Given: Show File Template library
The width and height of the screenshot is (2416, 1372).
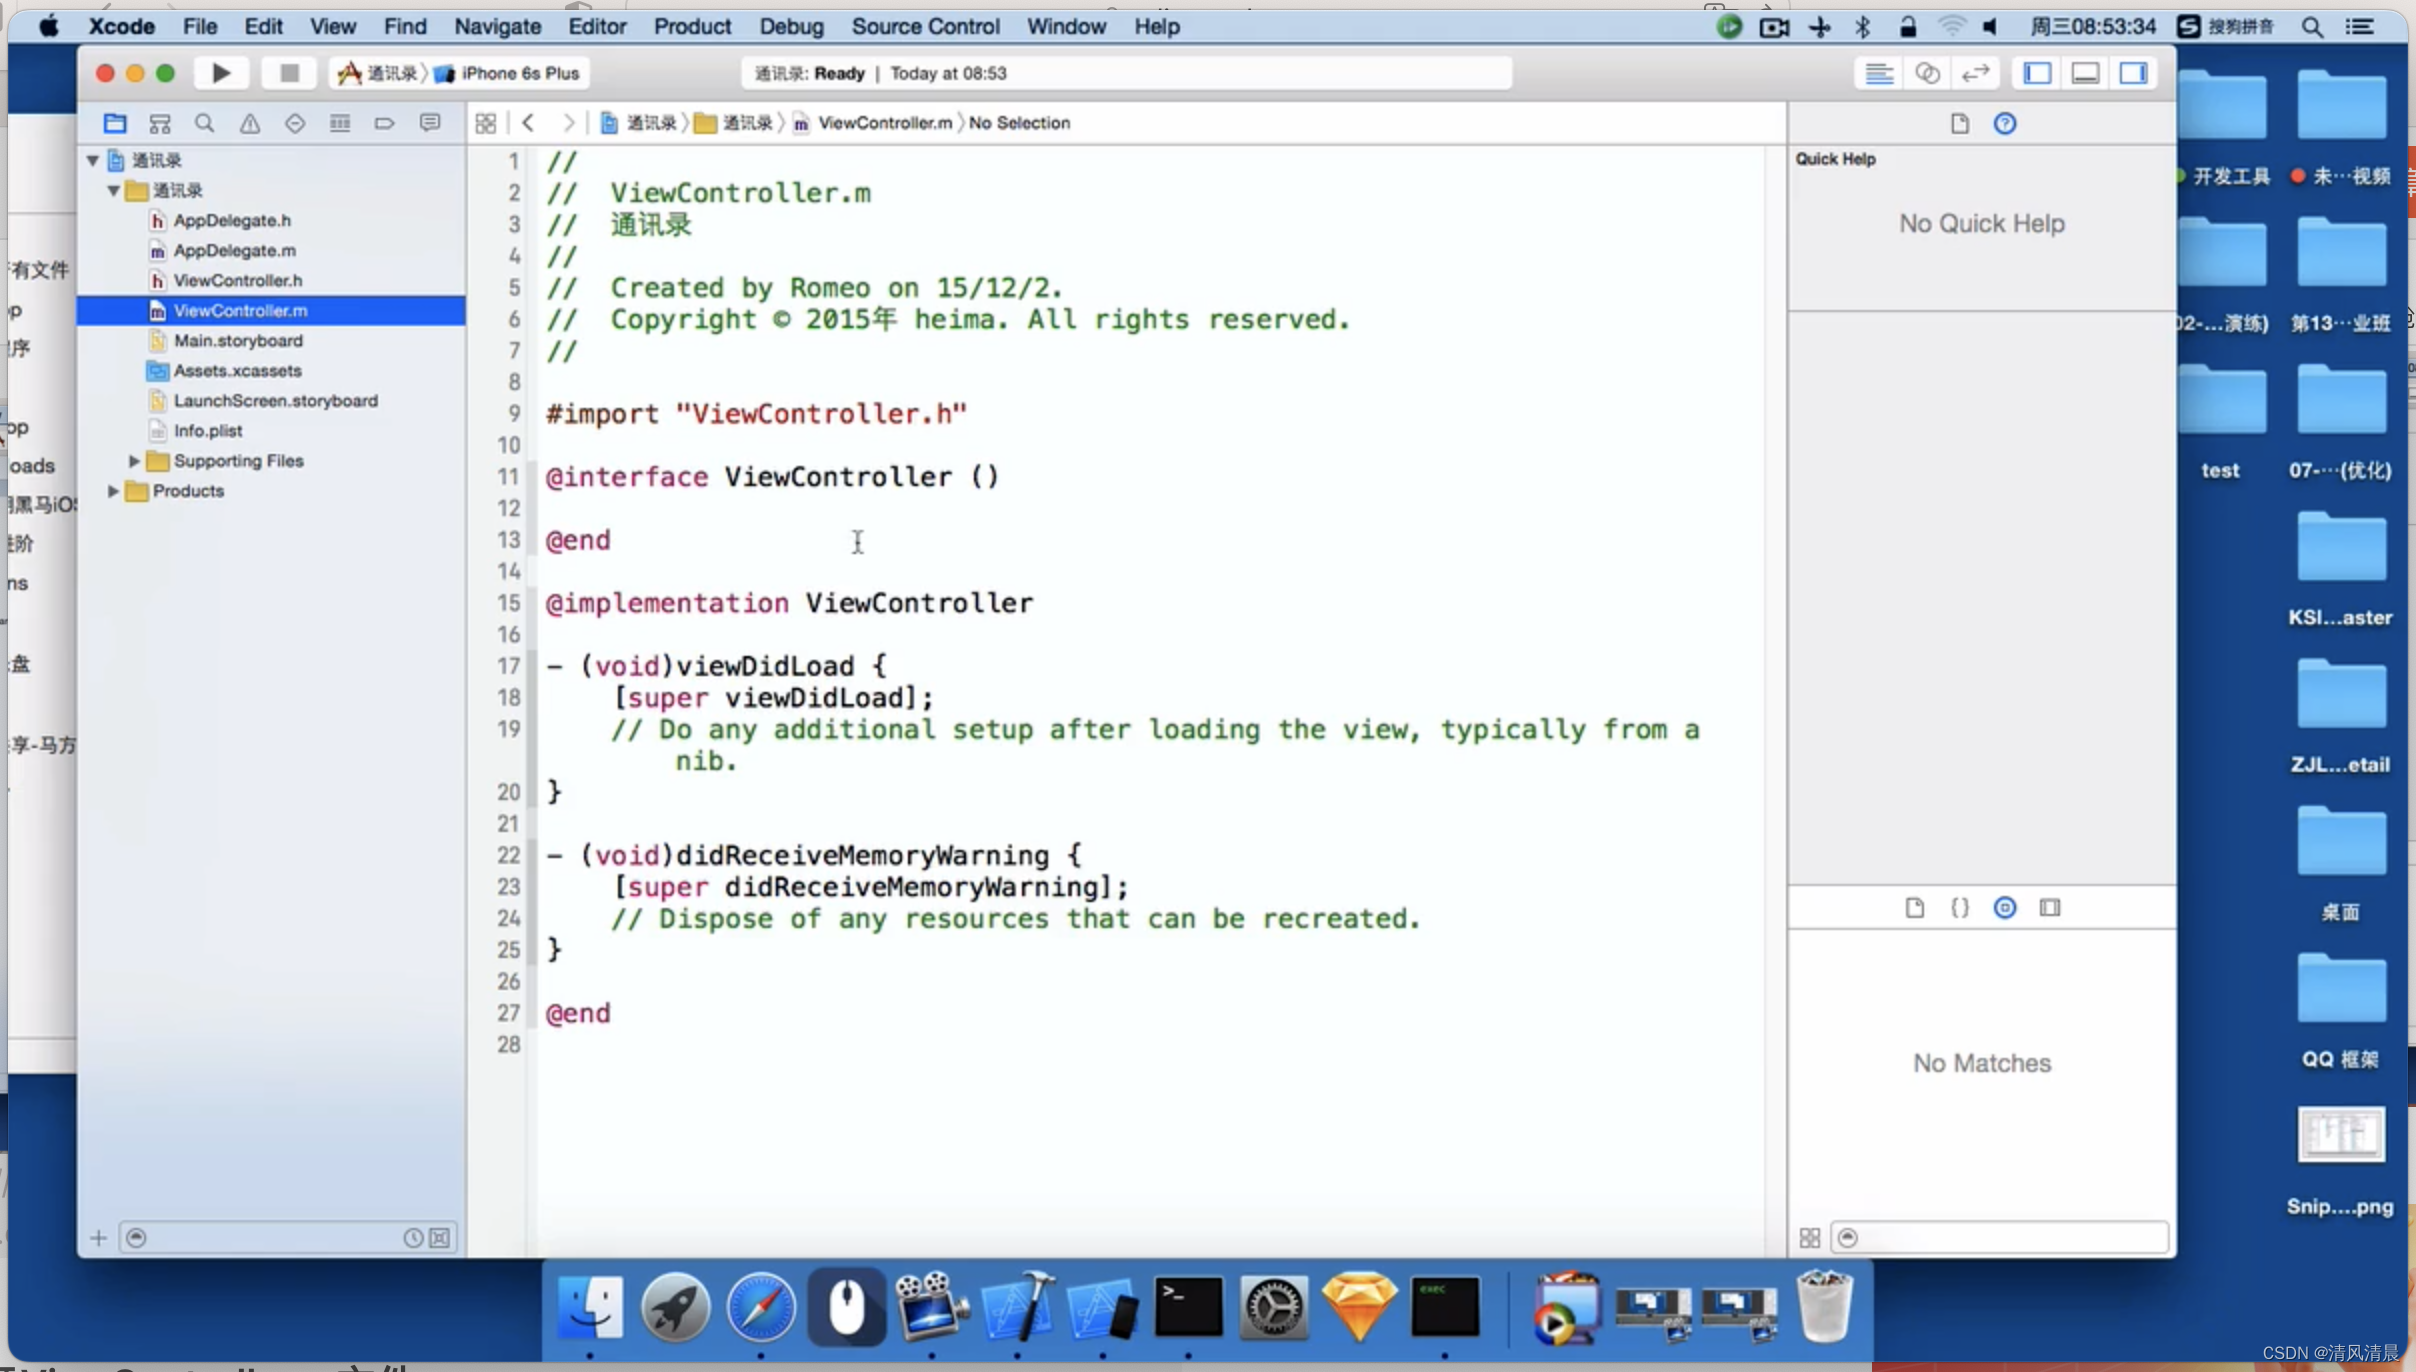Looking at the screenshot, I should tap(1915, 907).
